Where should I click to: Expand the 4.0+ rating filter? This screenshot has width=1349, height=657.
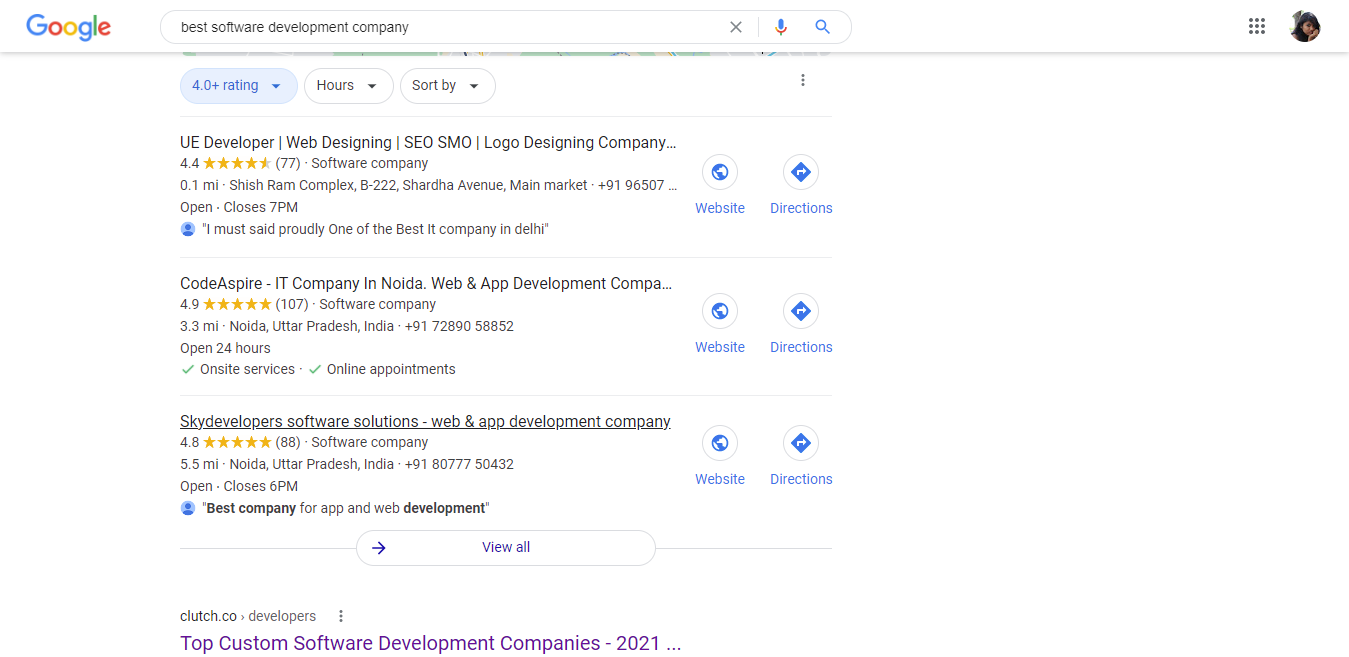coord(239,86)
